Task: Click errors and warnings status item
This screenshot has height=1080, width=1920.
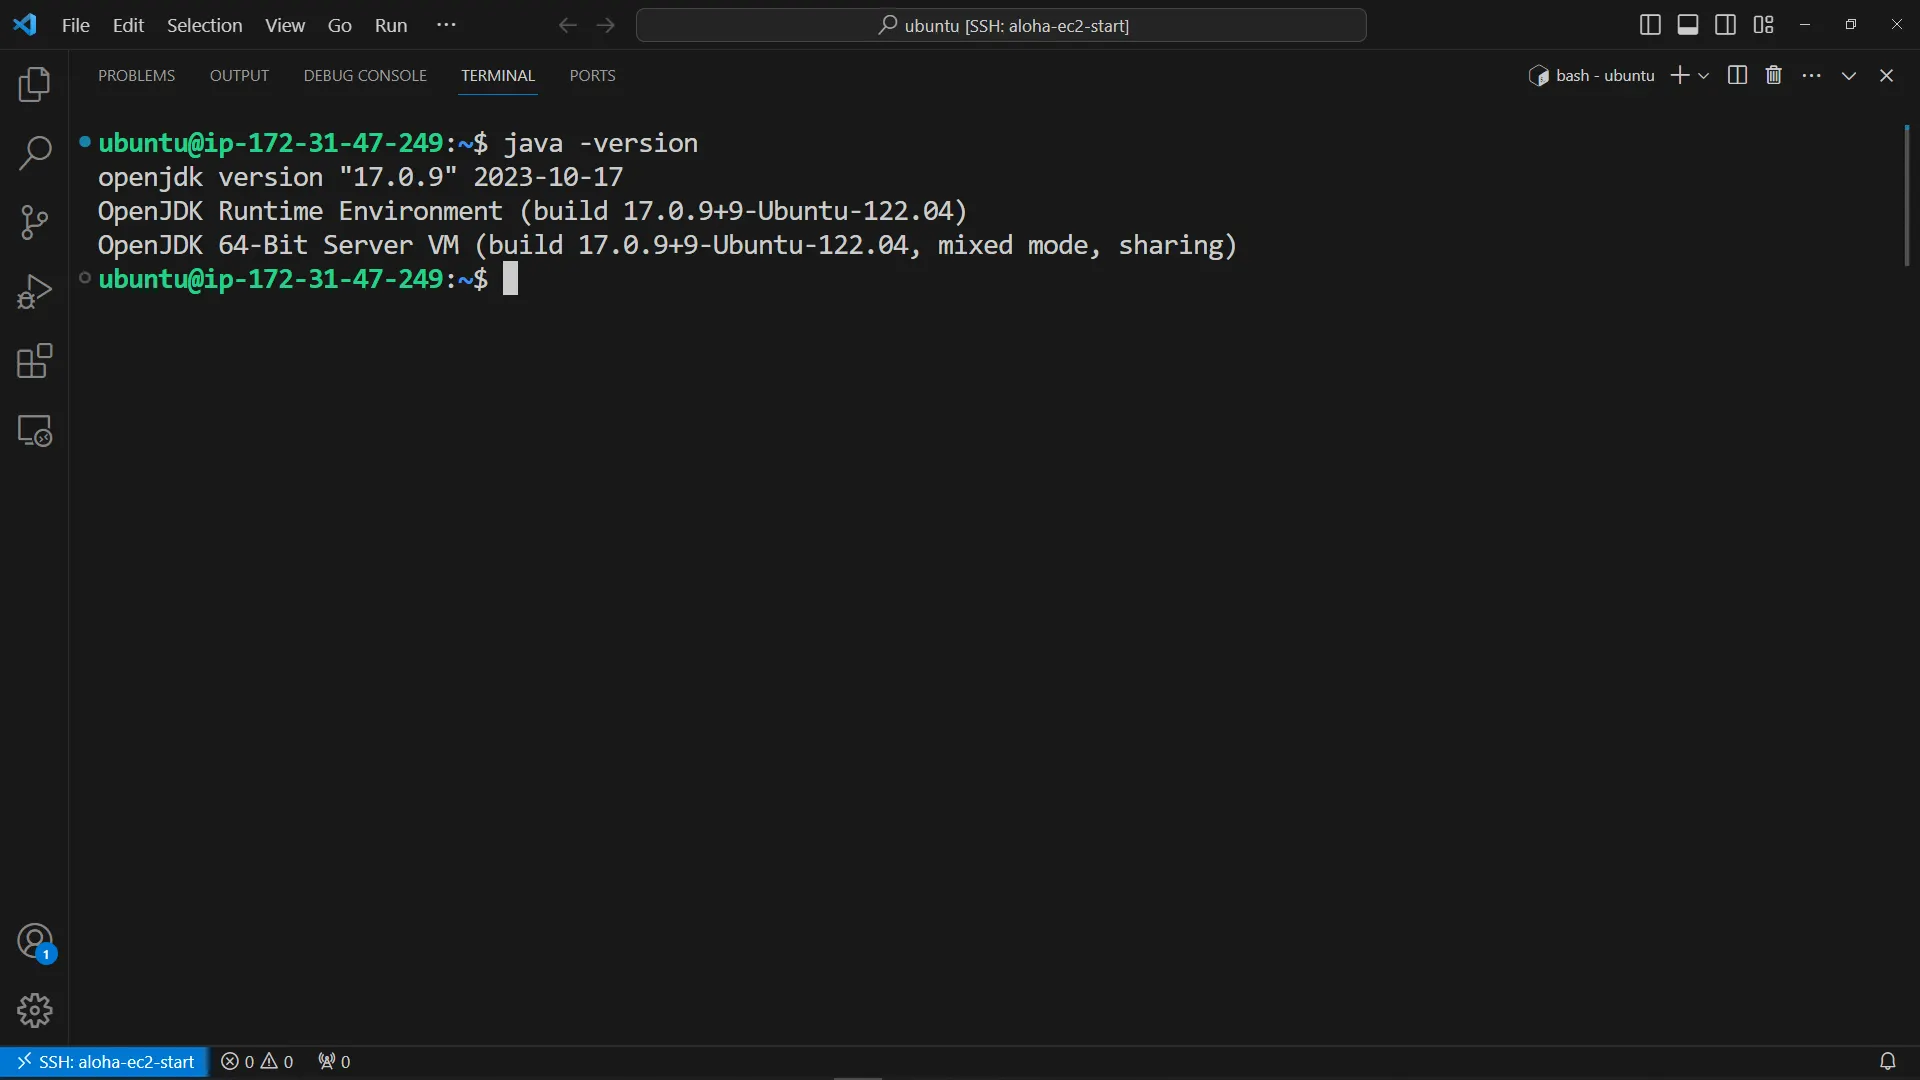Action: [x=257, y=1062]
